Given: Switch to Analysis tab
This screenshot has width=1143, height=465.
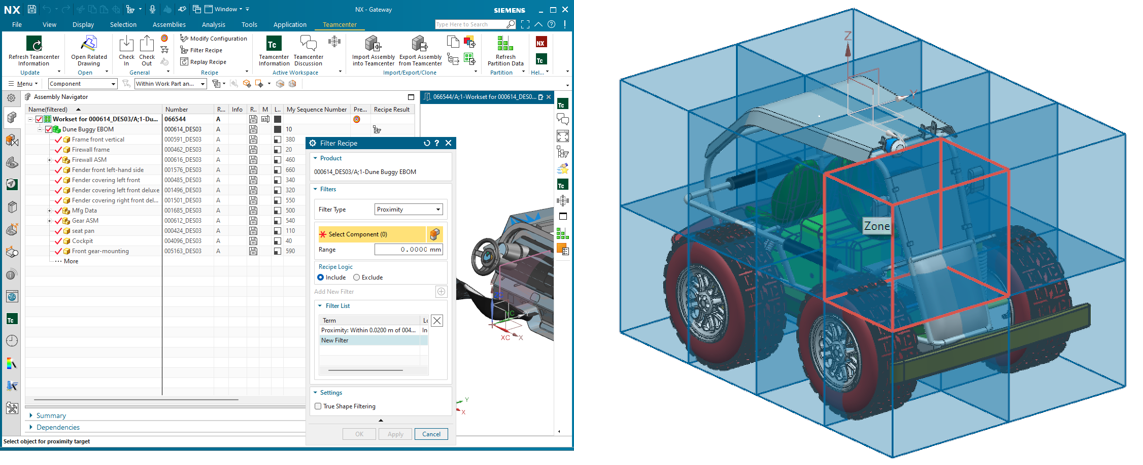Looking at the screenshot, I should pos(214,24).
